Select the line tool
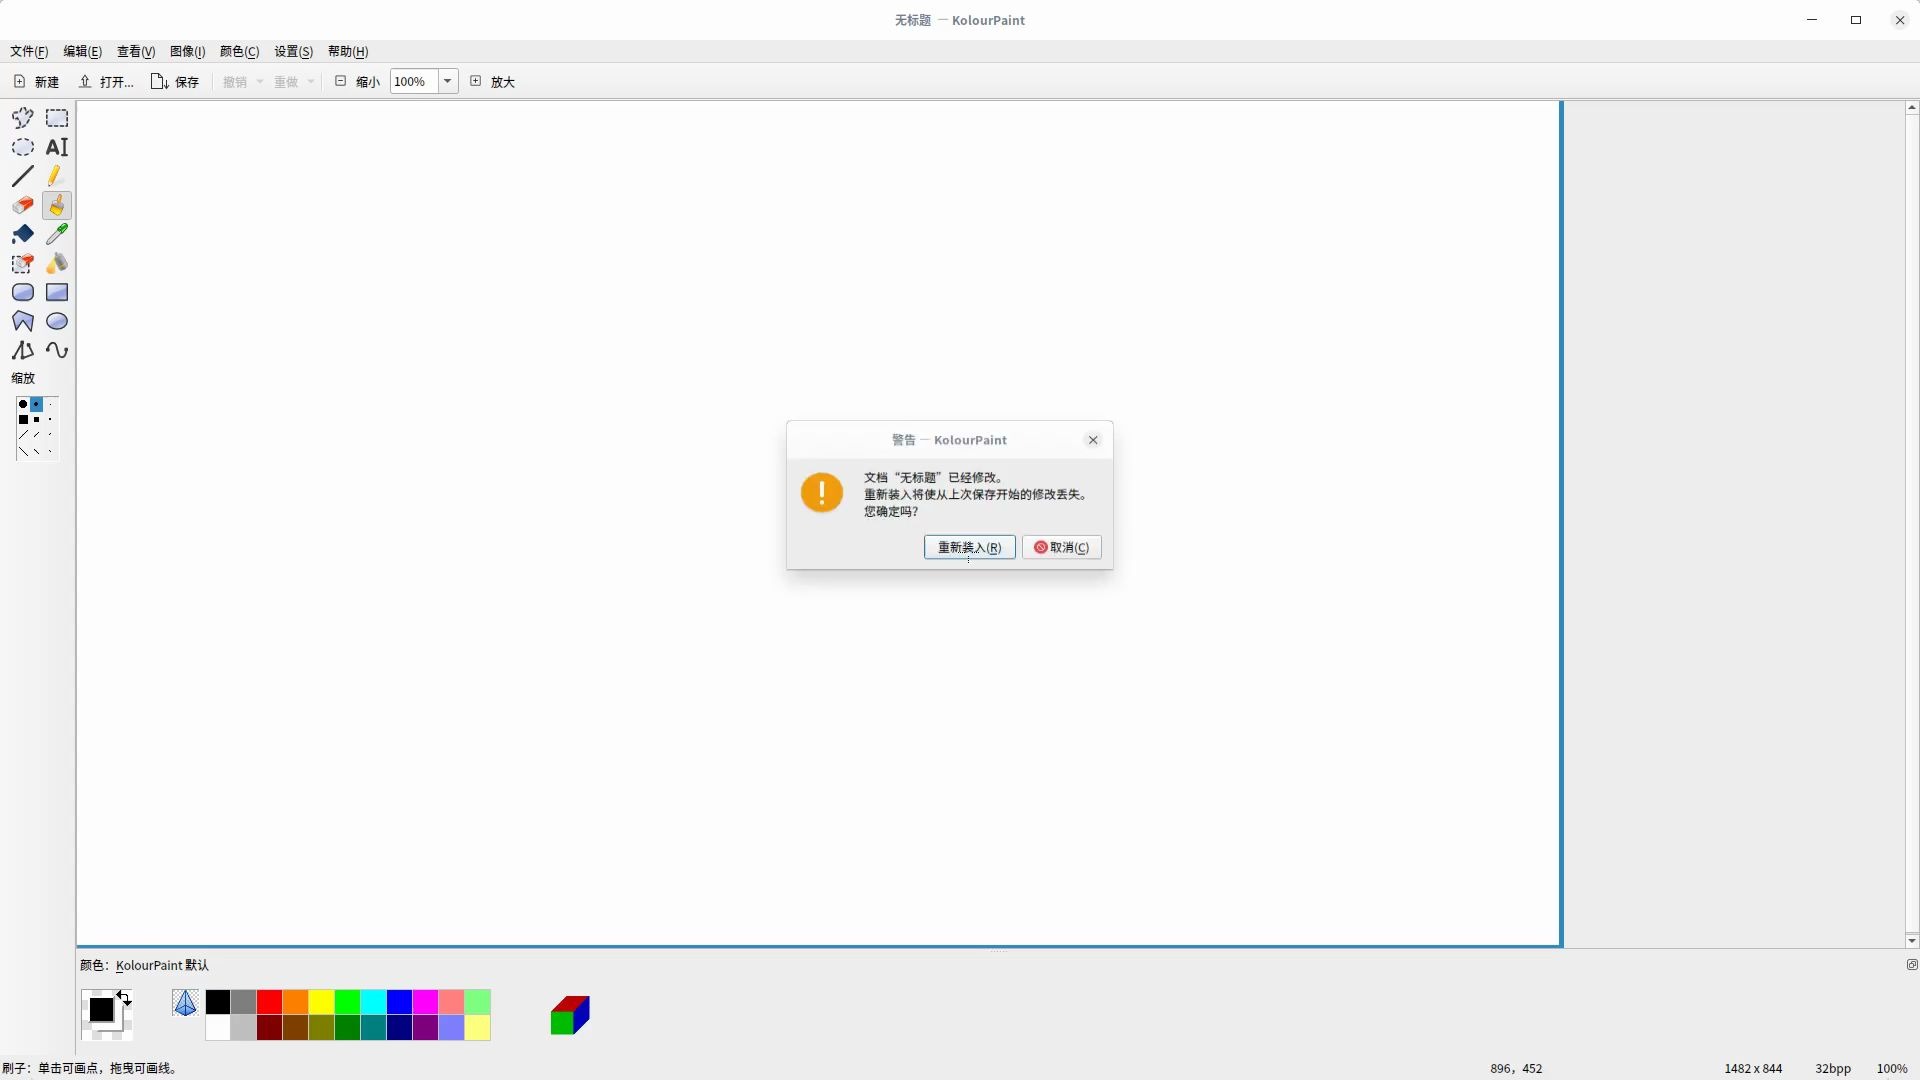Screen dimensions: 1920x1080 [x=23, y=176]
